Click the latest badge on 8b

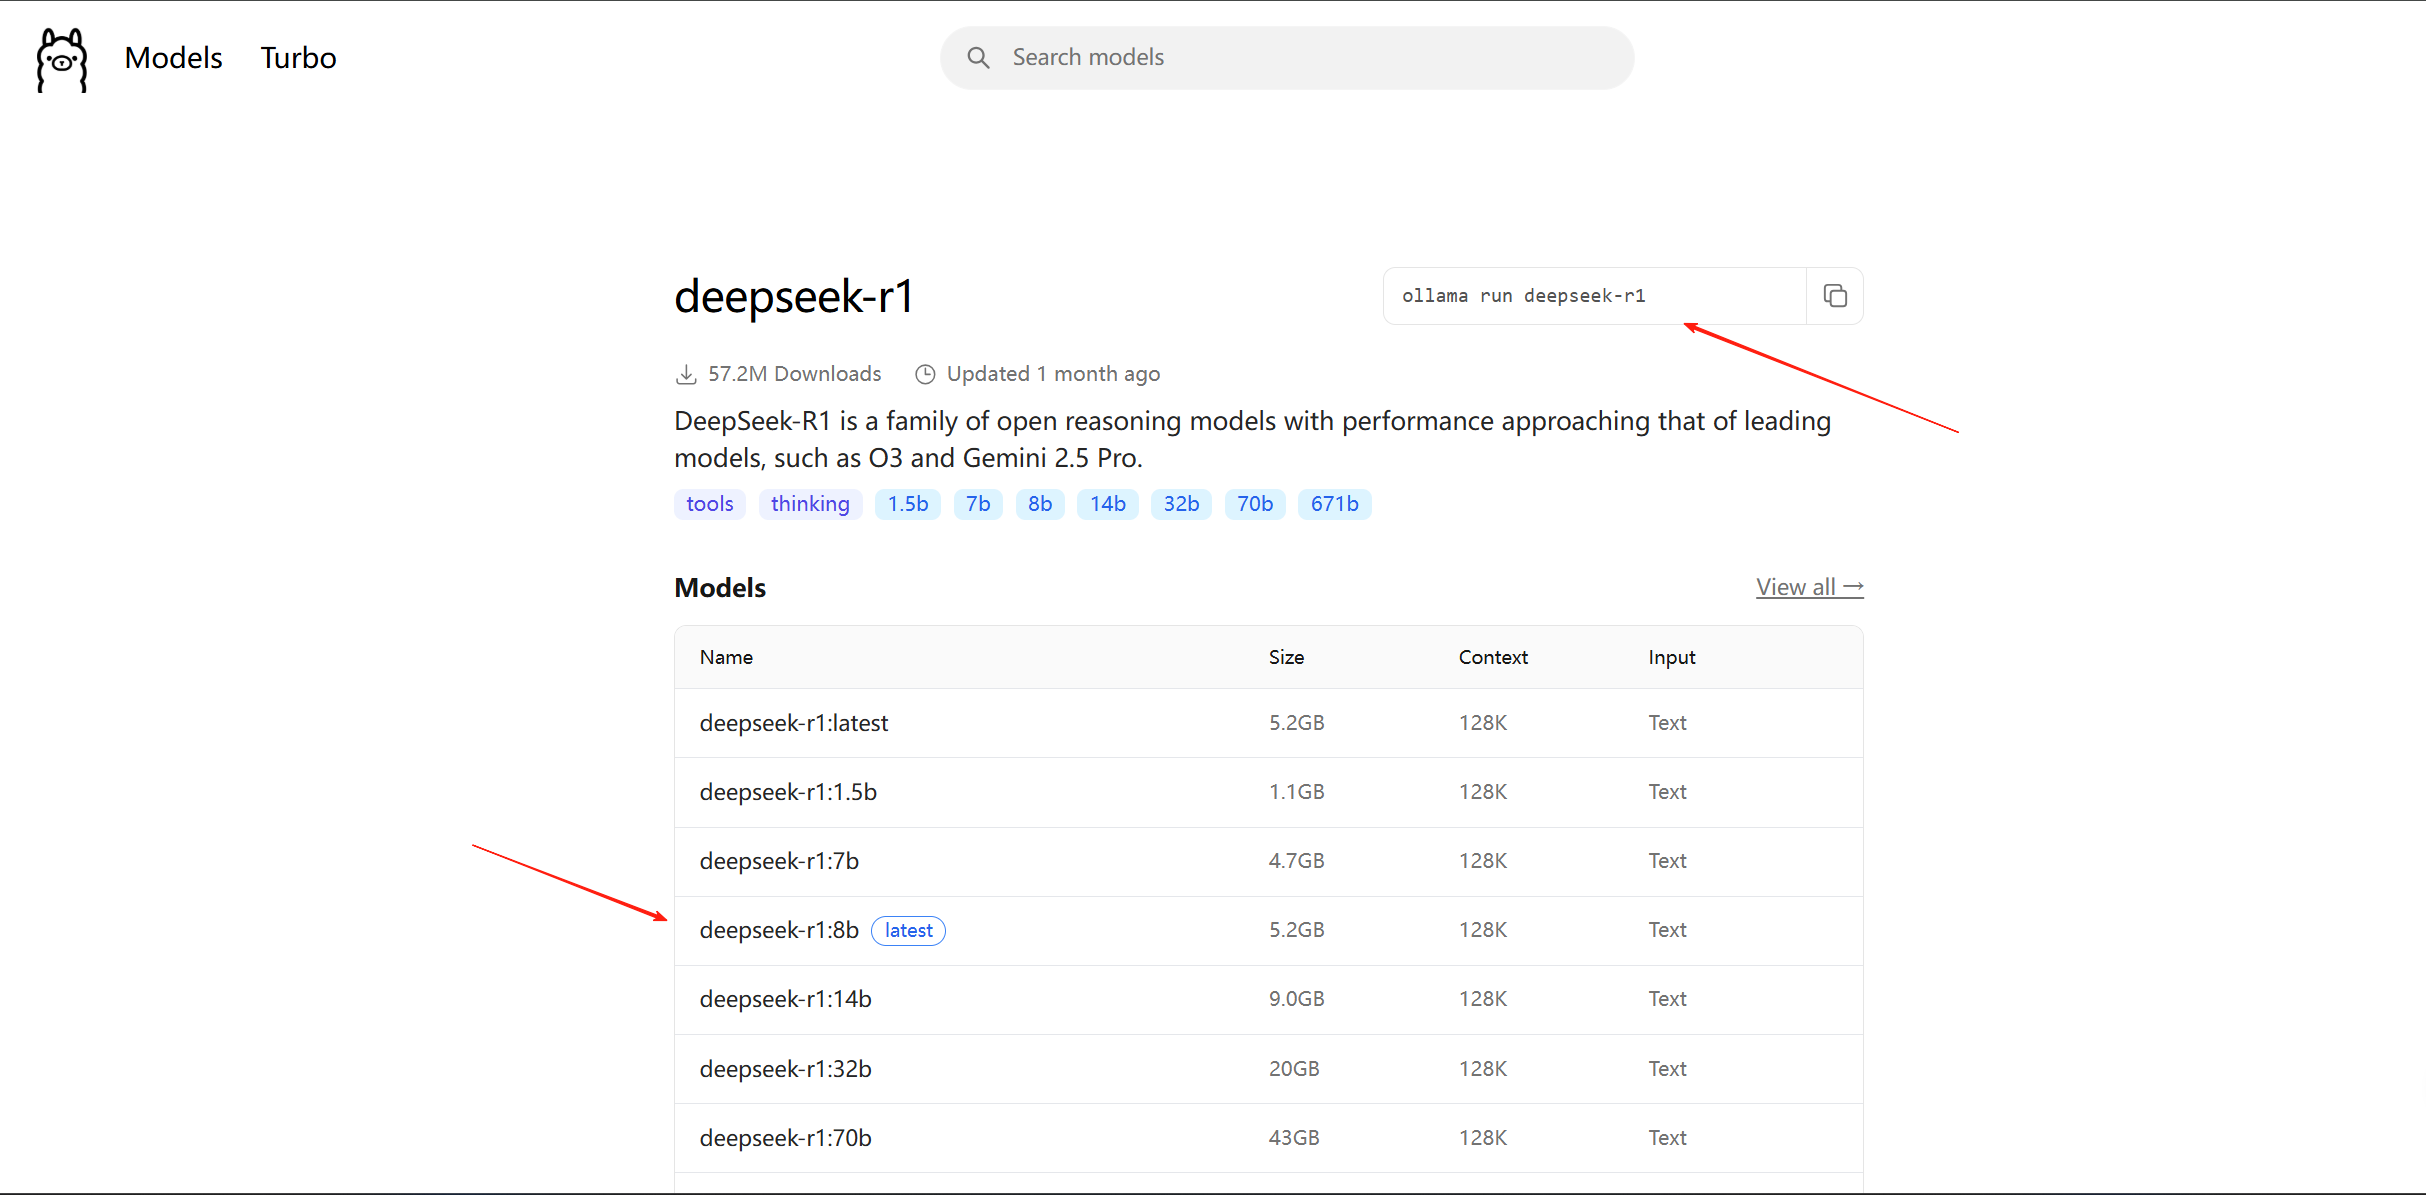(908, 931)
